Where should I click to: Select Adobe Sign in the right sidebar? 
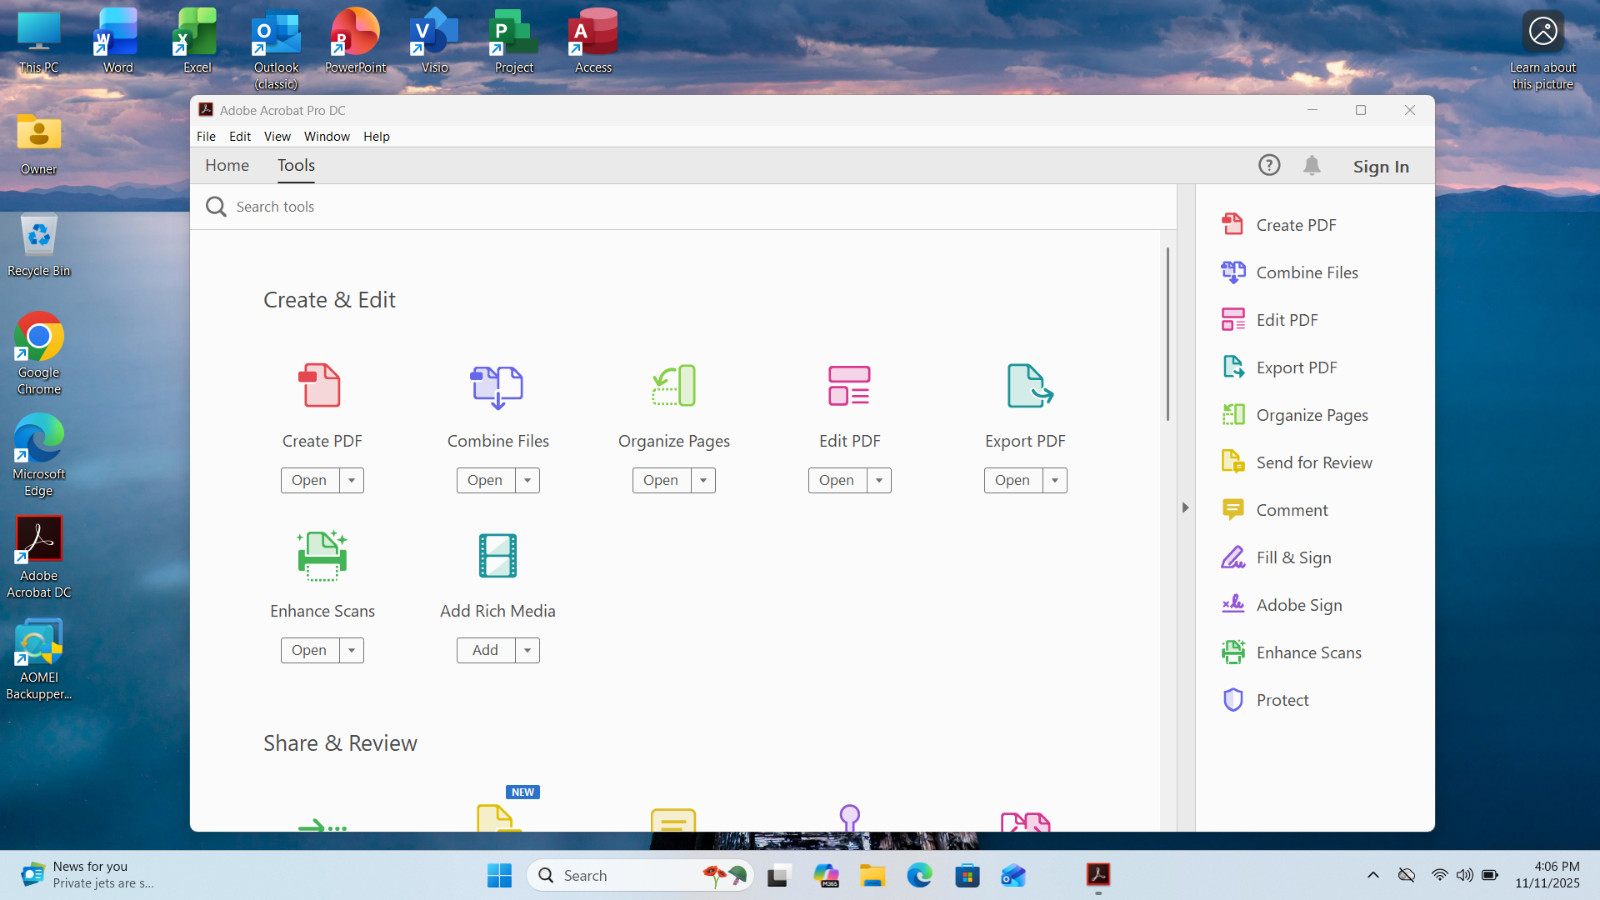[1282, 605]
